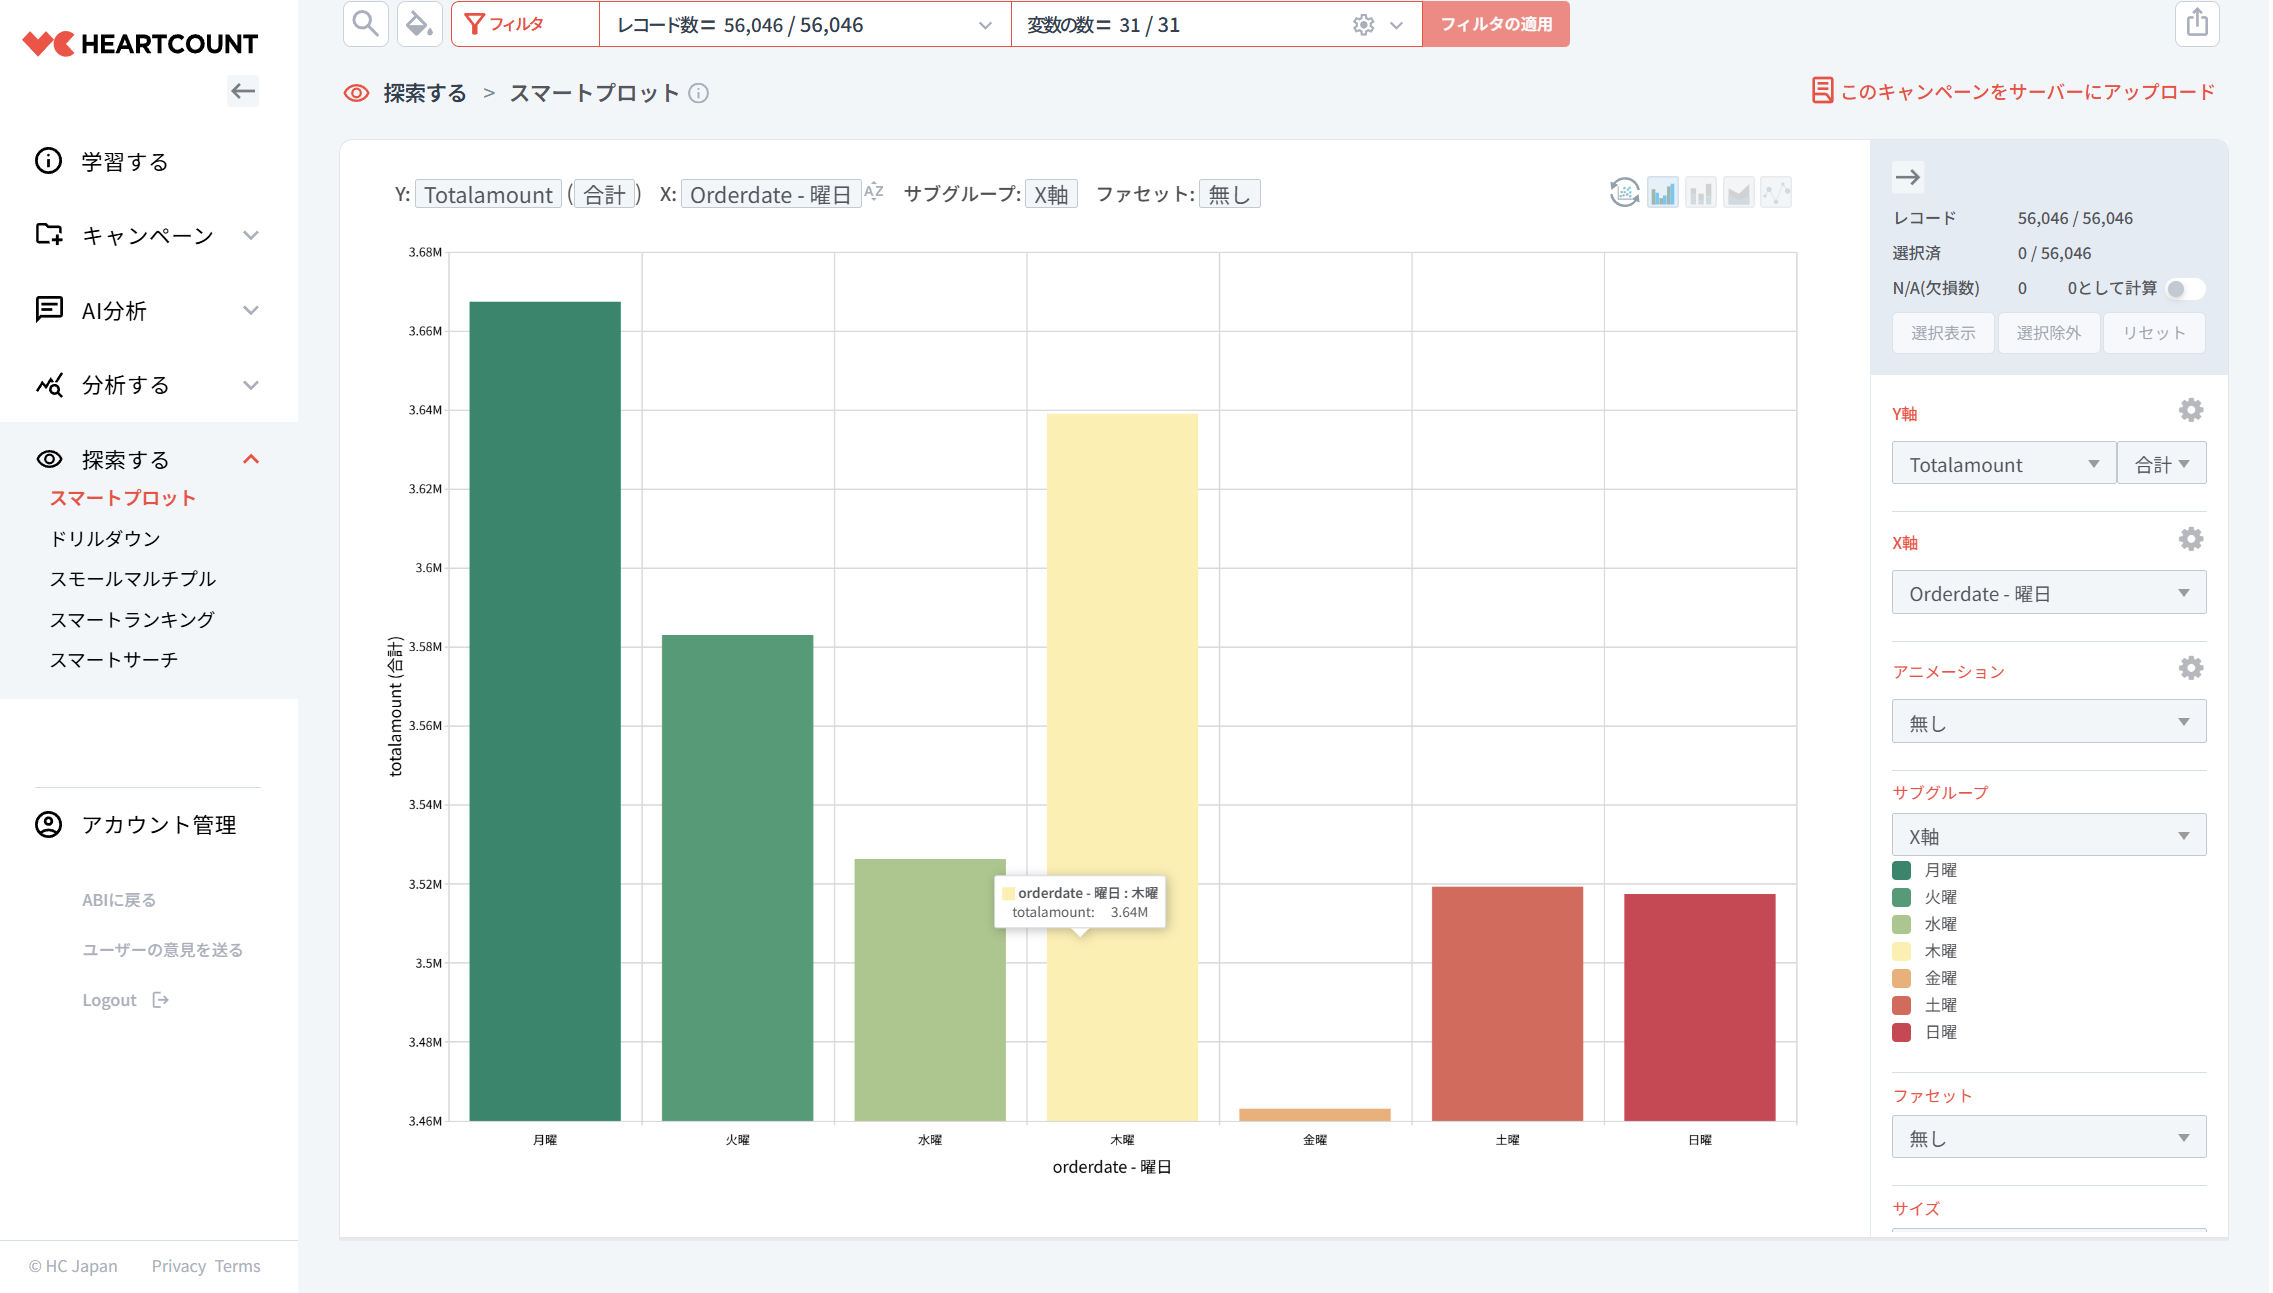
Task: Open スマートサーチ in sidebar
Action: click(x=114, y=659)
